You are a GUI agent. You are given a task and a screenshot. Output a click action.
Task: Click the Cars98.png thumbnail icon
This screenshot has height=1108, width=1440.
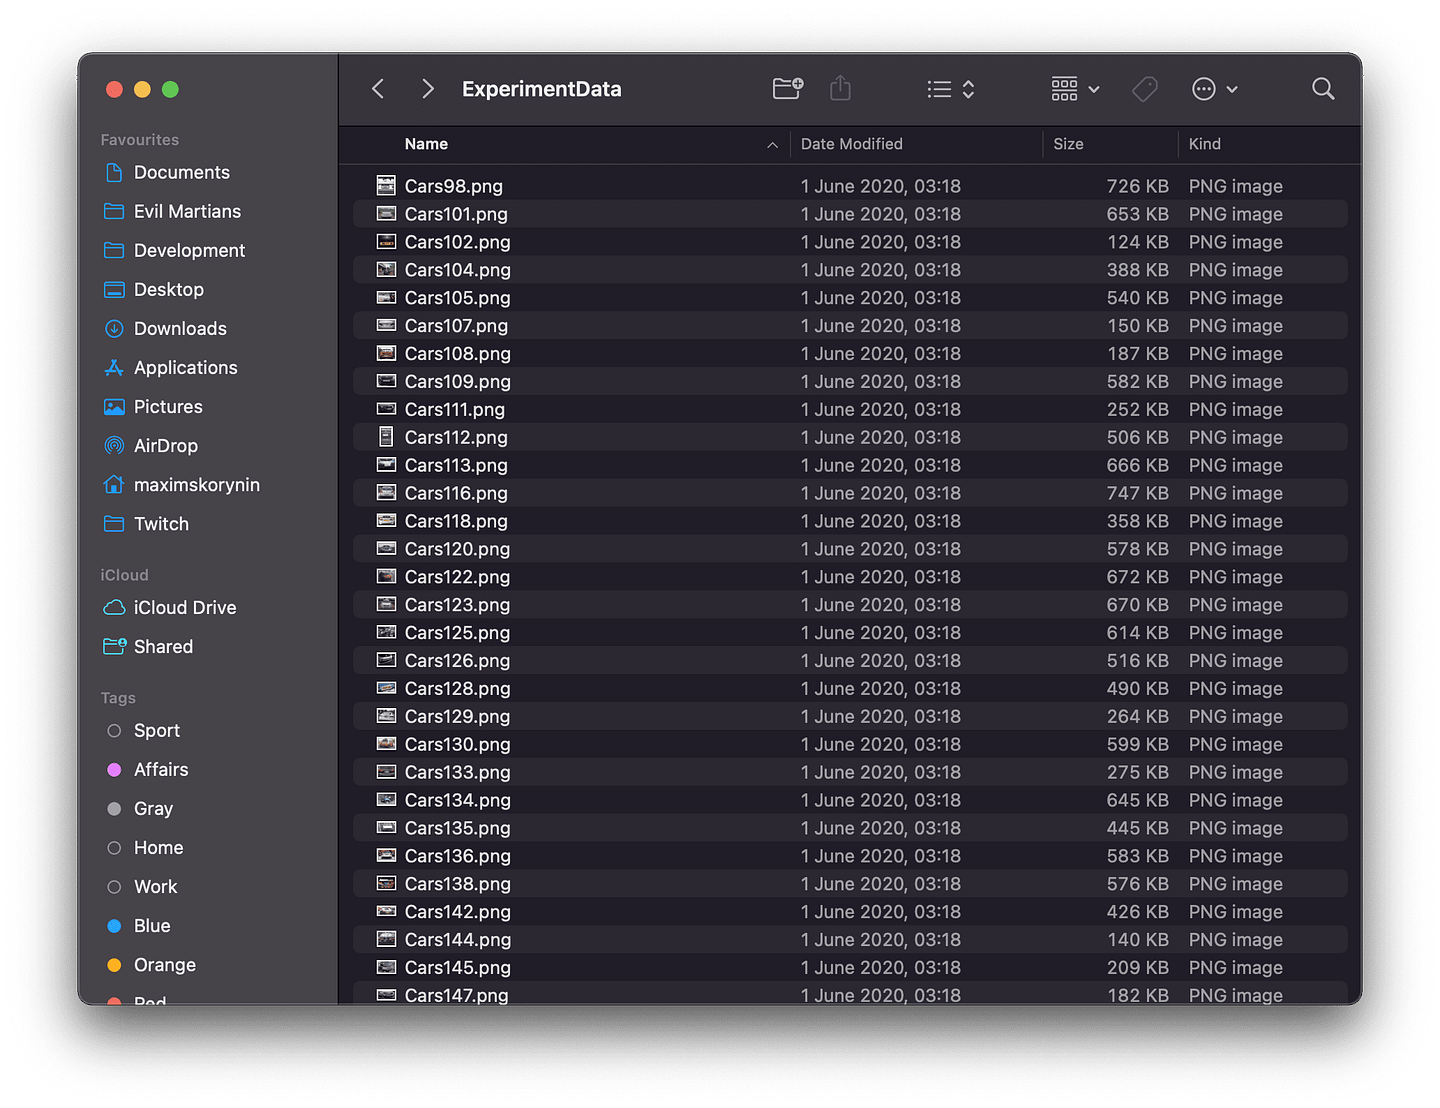(x=386, y=185)
